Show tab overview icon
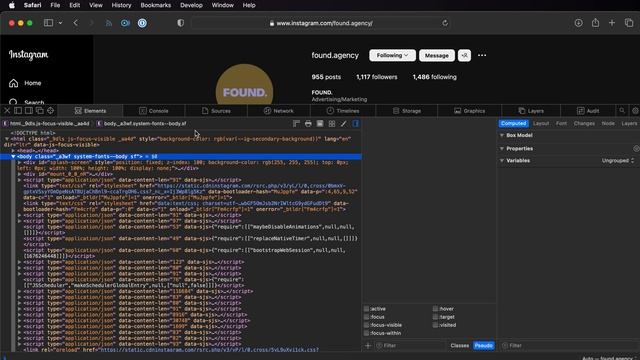The width and height of the screenshot is (640, 360). click(x=629, y=23)
